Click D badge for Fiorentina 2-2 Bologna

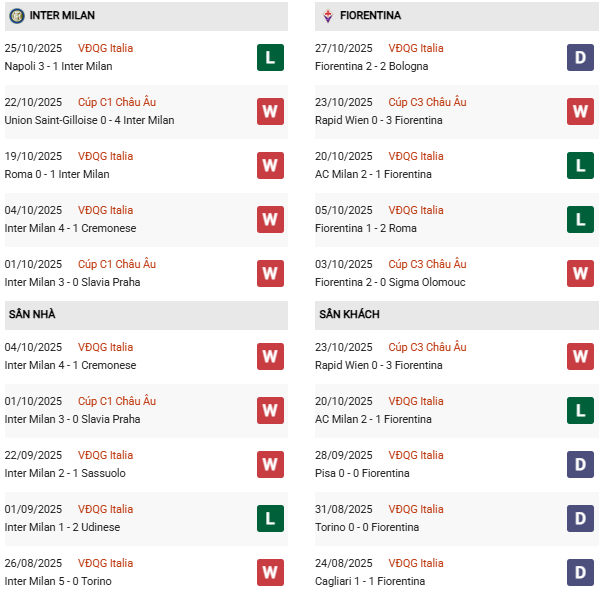(x=580, y=57)
